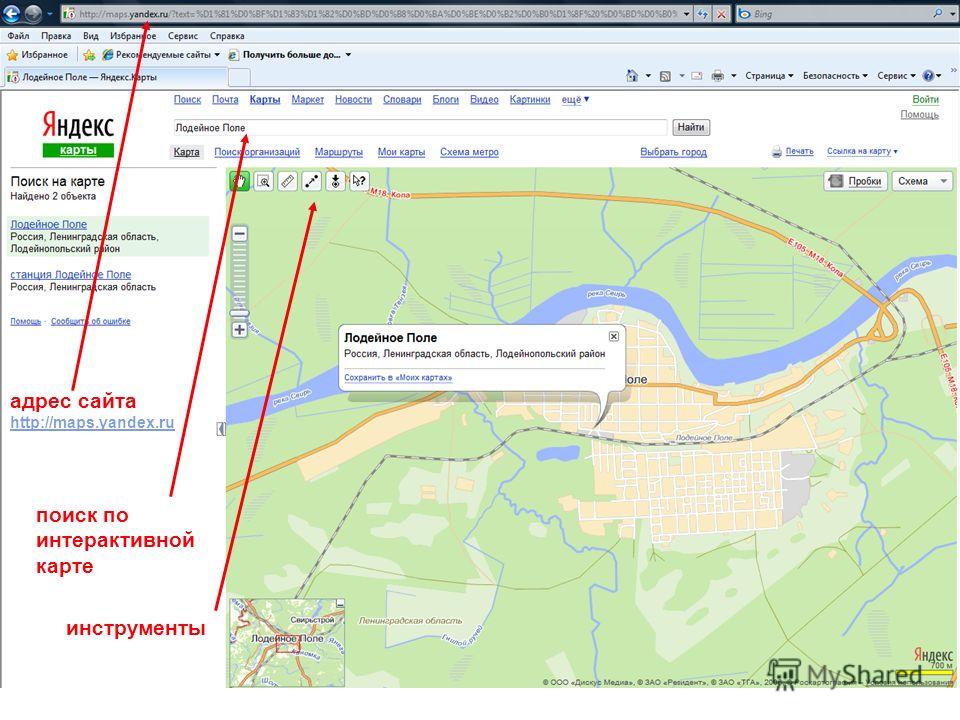The width and height of the screenshot is (960, 720).
Task: Click the read mail icon
Action: pyautogui.click(x=697, y=76)
